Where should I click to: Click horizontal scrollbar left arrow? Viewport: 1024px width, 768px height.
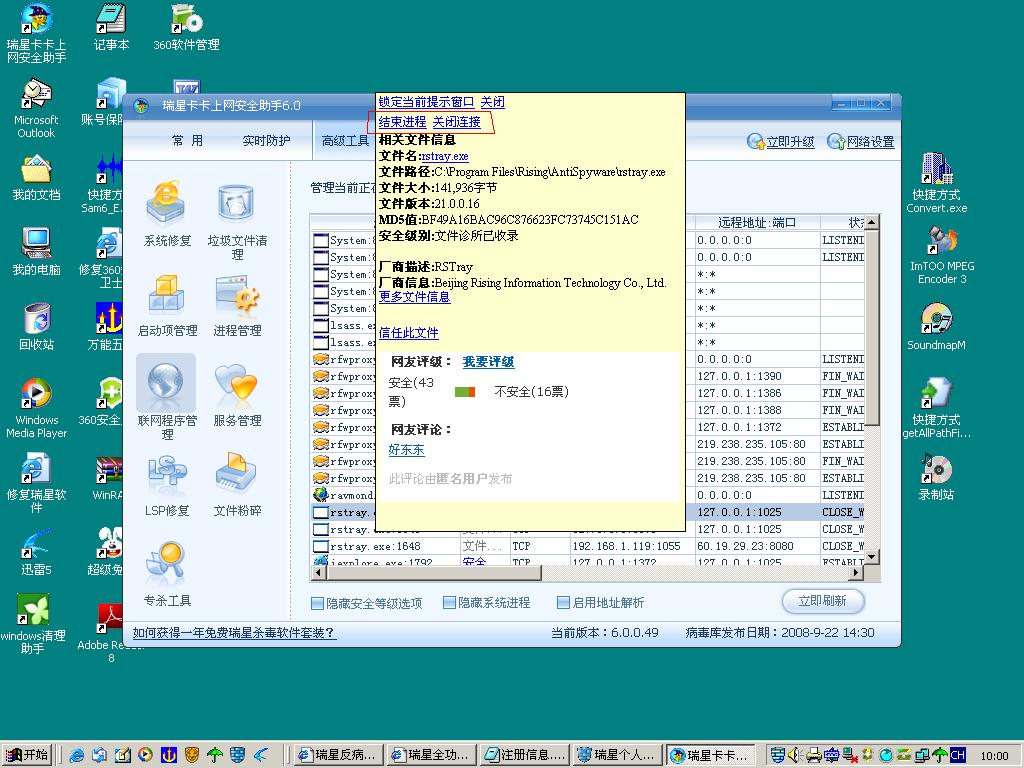click(x=318, y=573)
